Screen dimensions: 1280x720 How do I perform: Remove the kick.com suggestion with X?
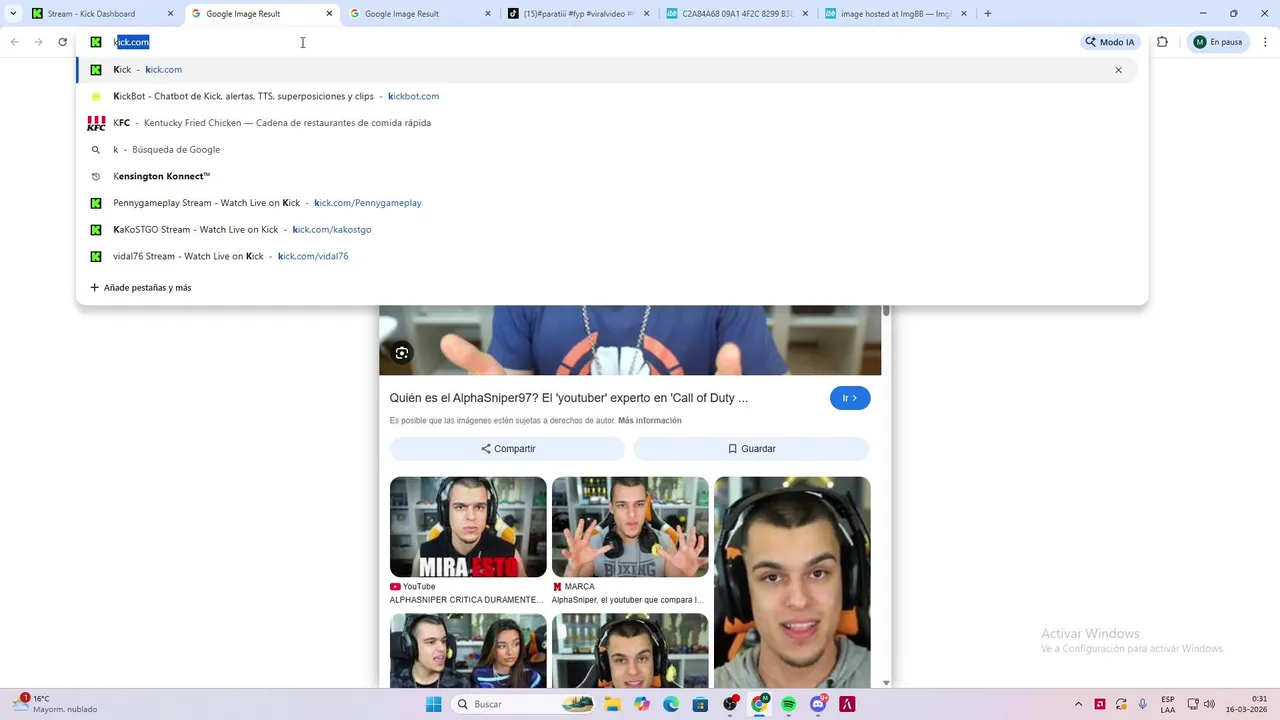coord(1118,70)
